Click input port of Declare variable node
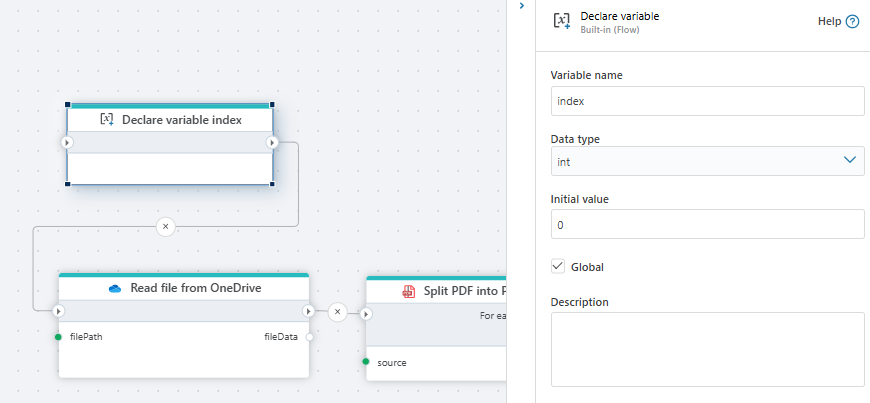The height and width of the screenshot is (403, 870). pos(67,143)
